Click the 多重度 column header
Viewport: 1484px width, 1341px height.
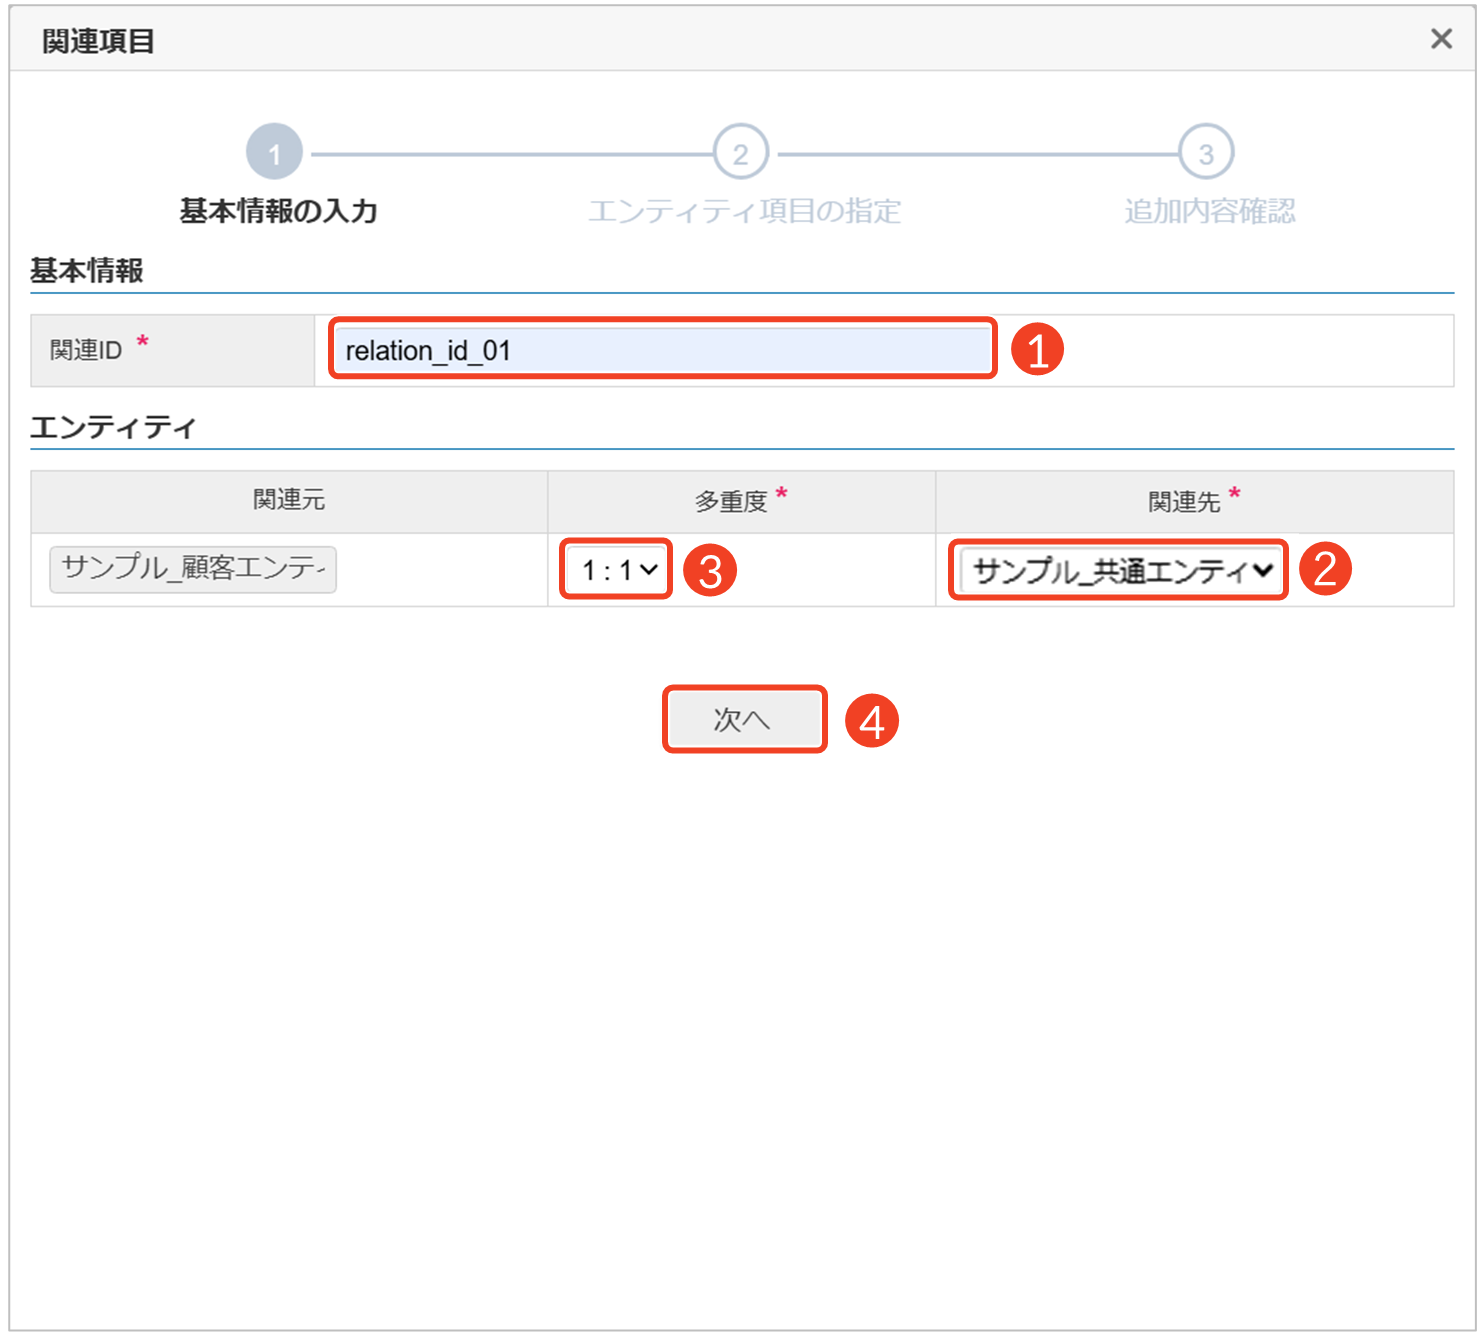coord(731,501)
